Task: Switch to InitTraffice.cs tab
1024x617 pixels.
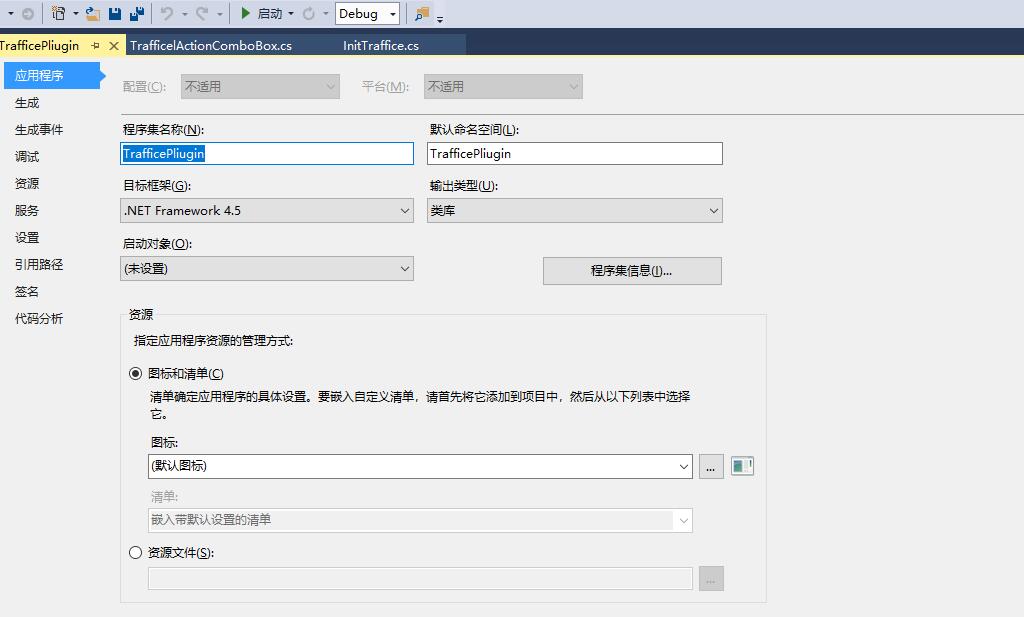Action: pyautogui.click(x=381, y=46)
